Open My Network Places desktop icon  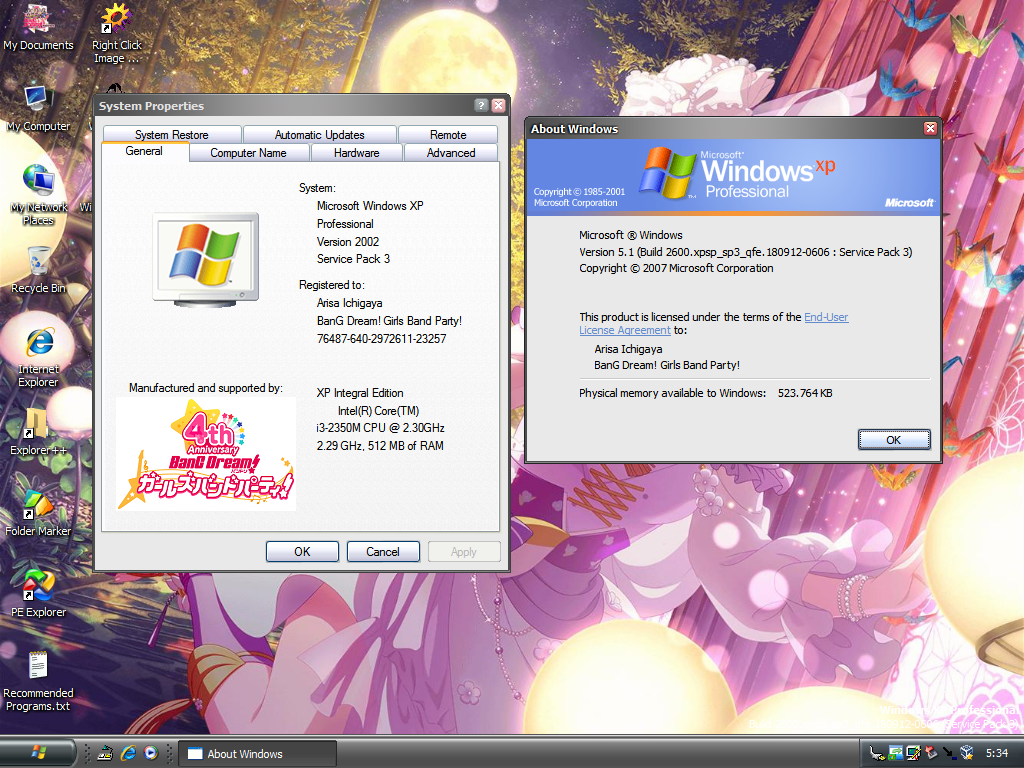(38, 195)
